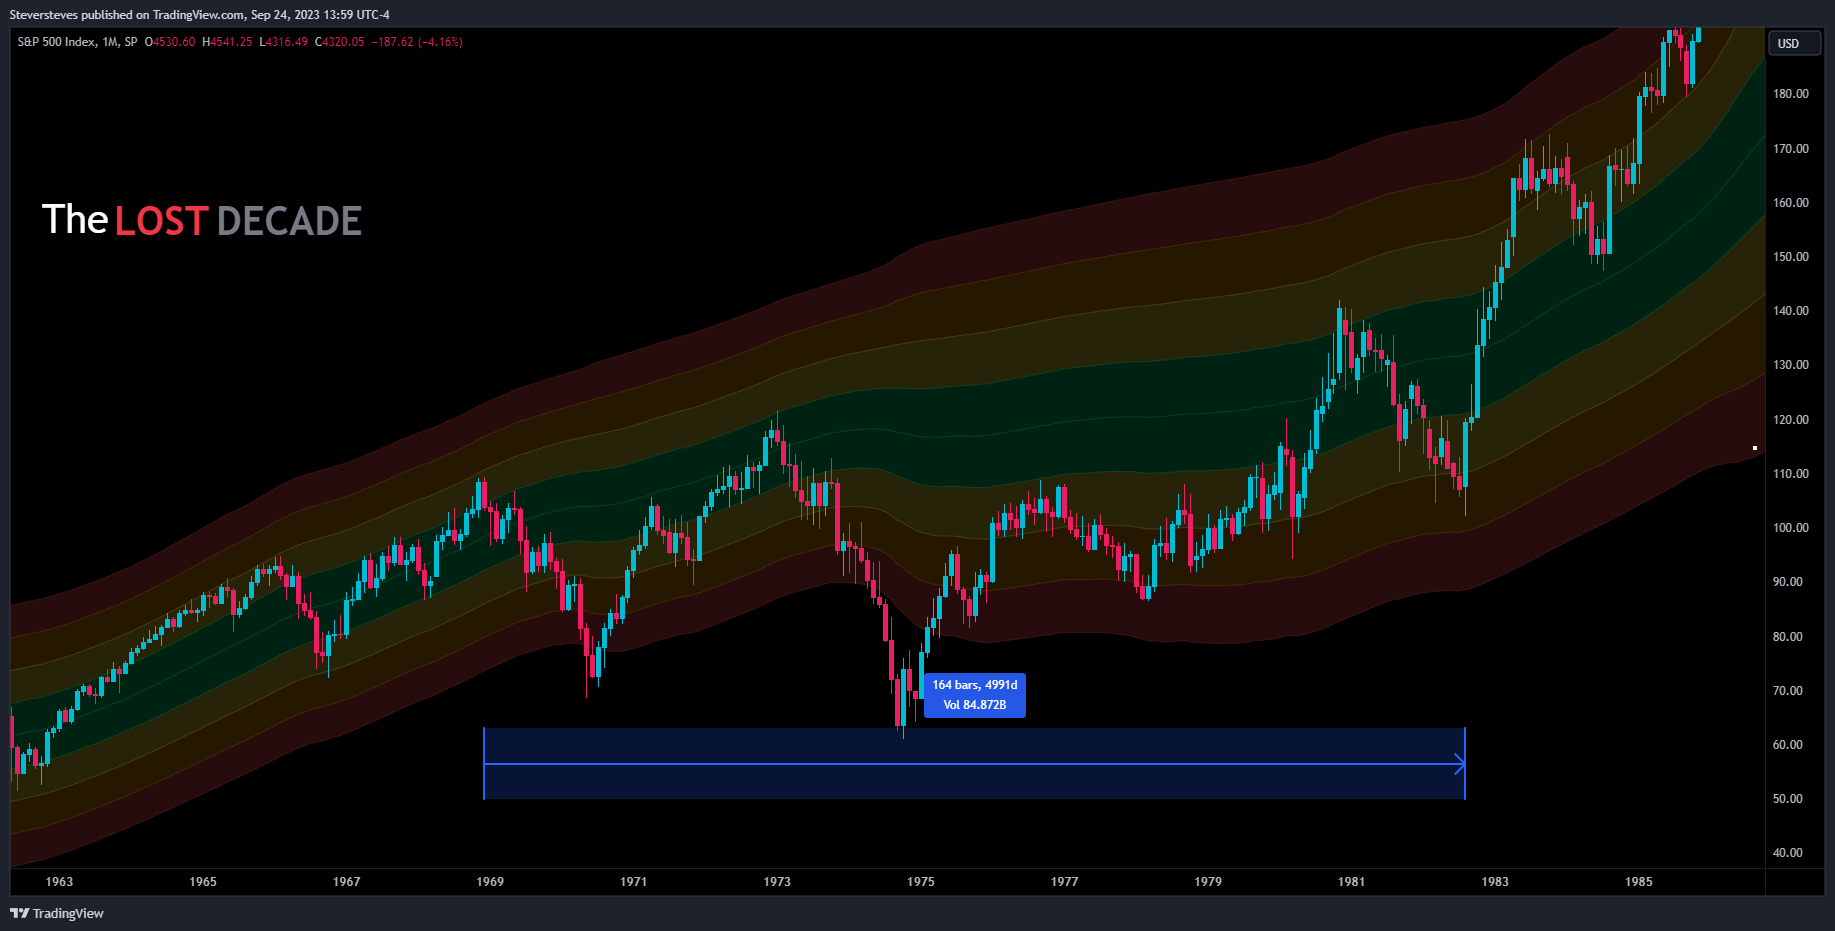Screen dimensions: 1835x931
Task: Click the 1975 label on time axis
Action: click(921, 881)
